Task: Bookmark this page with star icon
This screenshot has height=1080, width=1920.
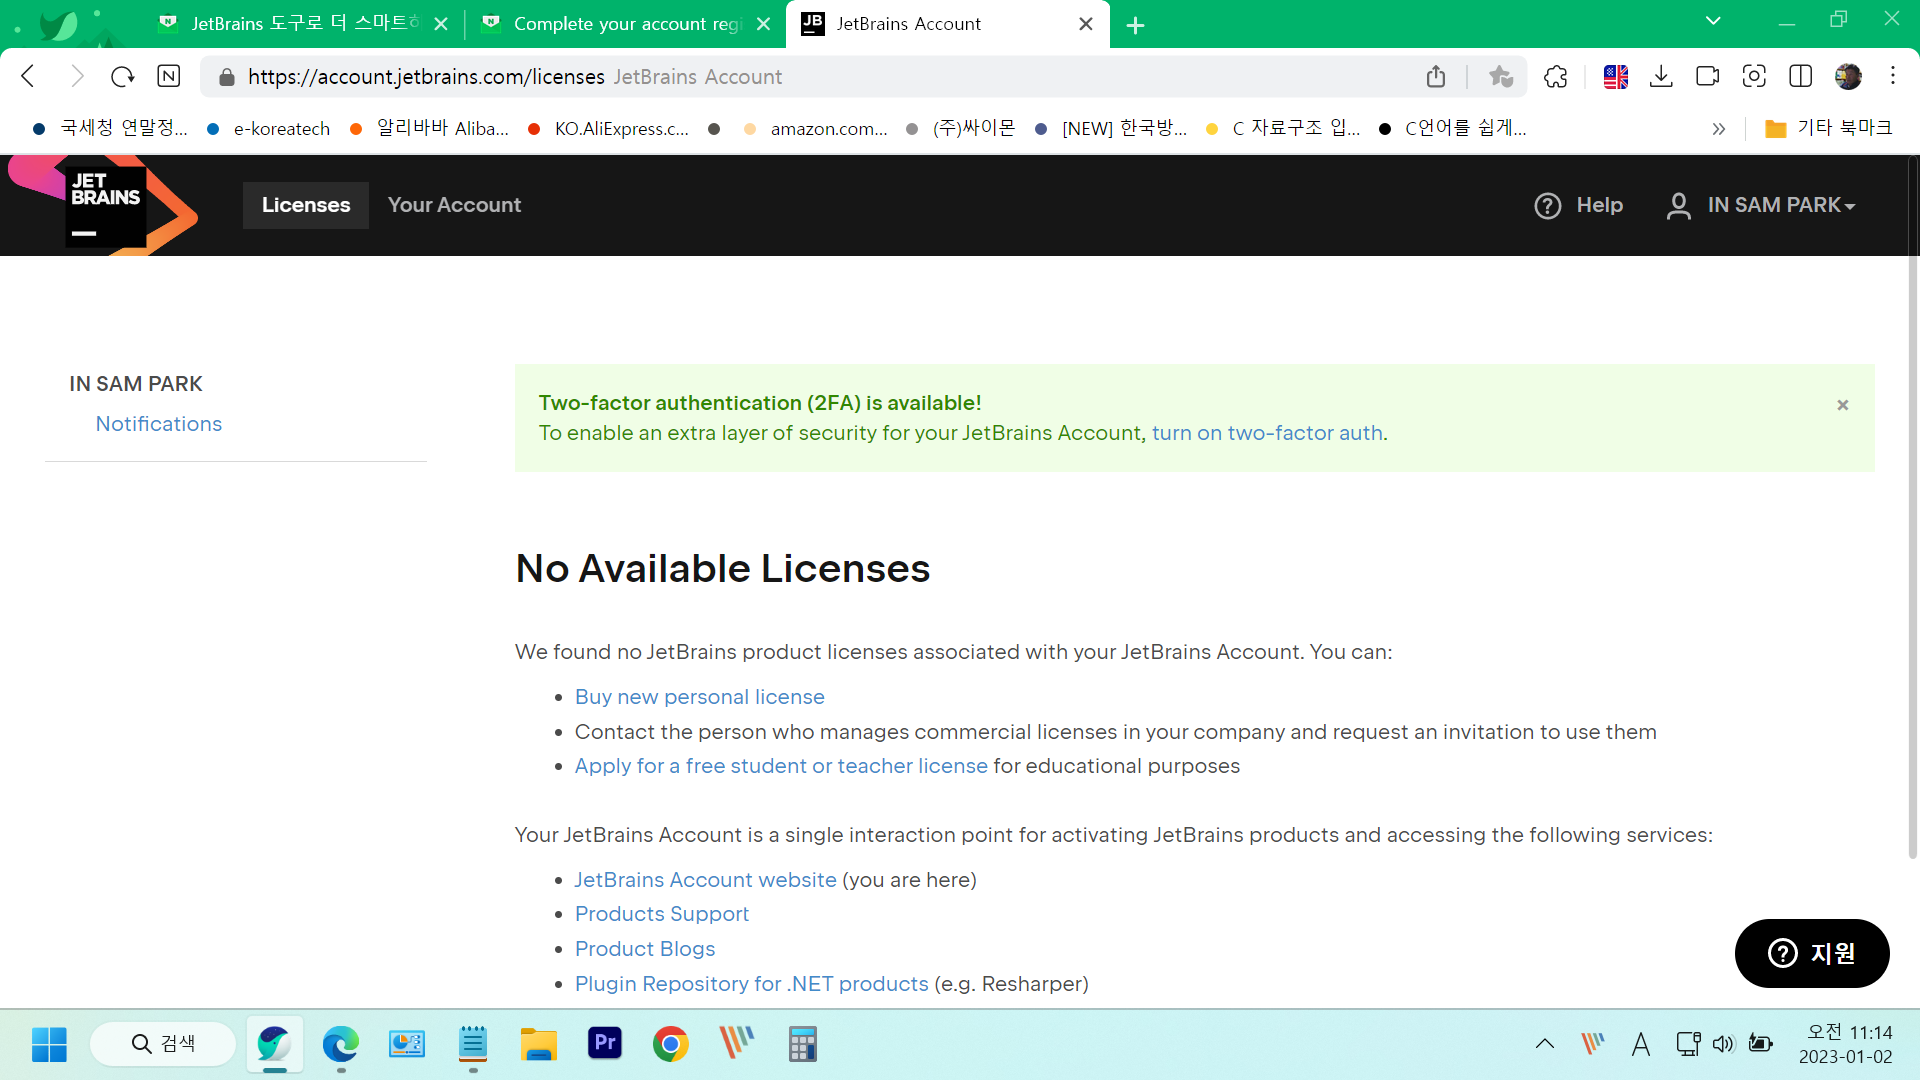Action: (1500, 76)
